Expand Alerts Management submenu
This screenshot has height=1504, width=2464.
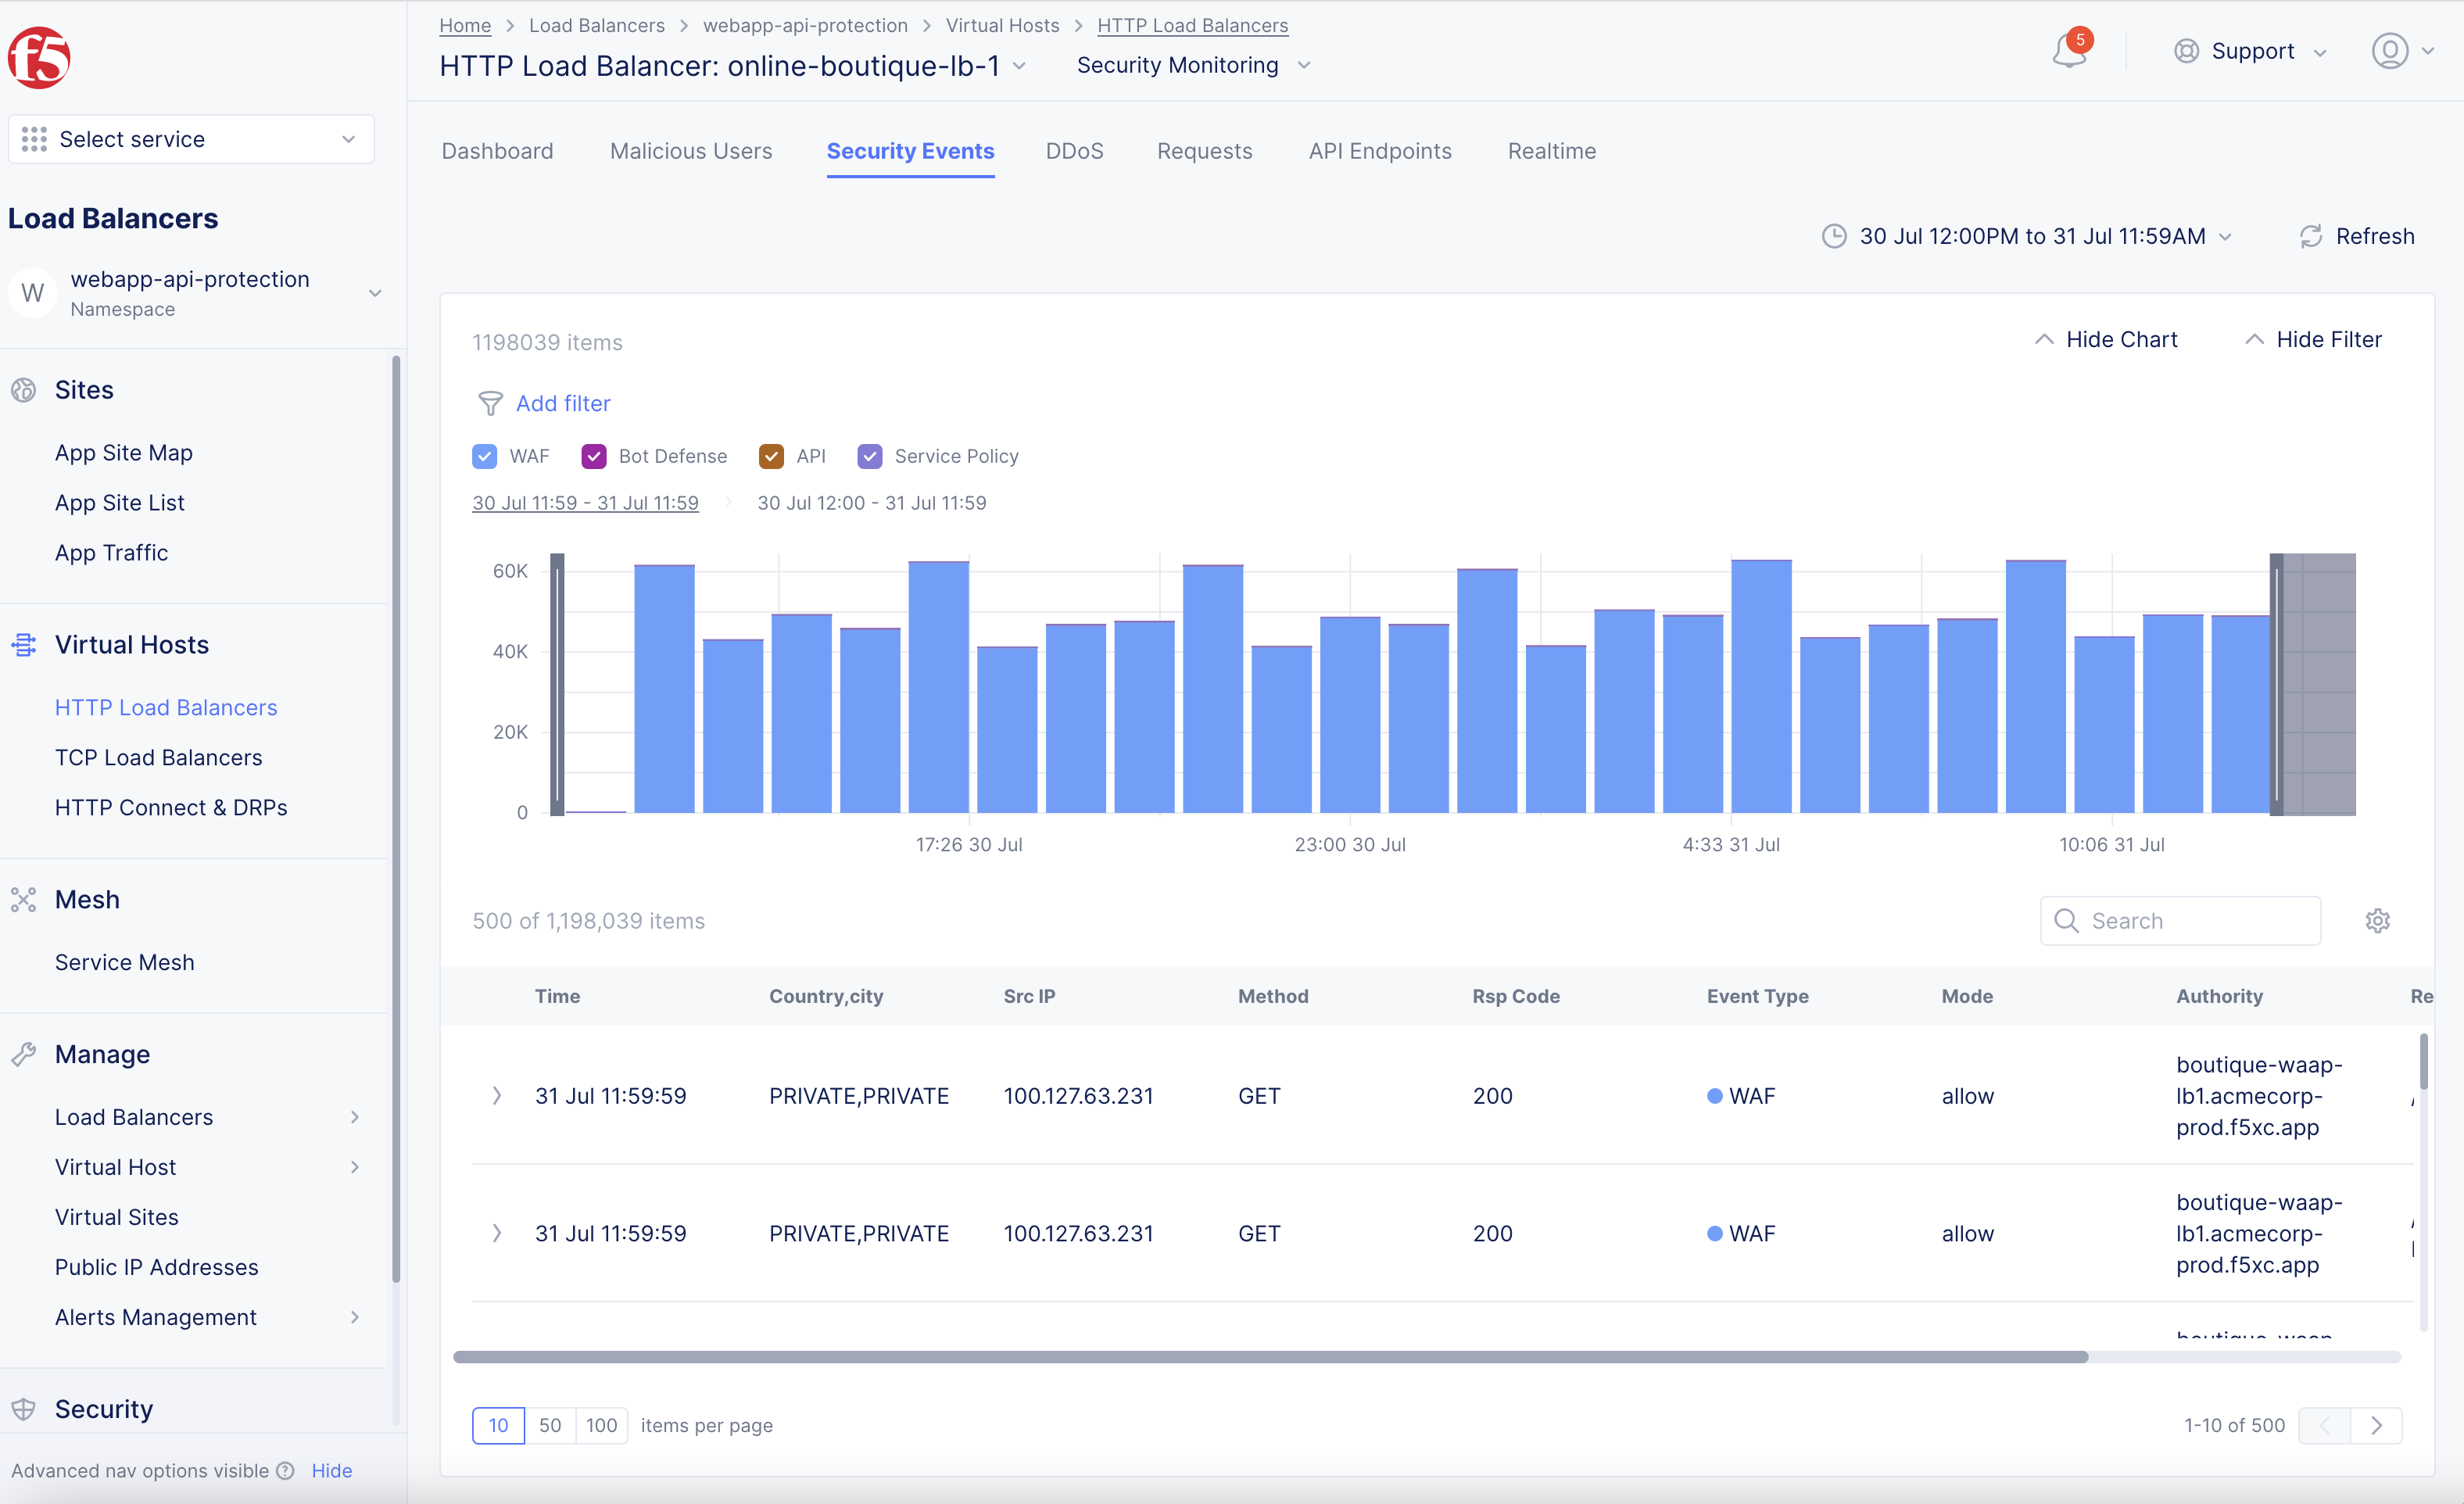point(355,1317)
